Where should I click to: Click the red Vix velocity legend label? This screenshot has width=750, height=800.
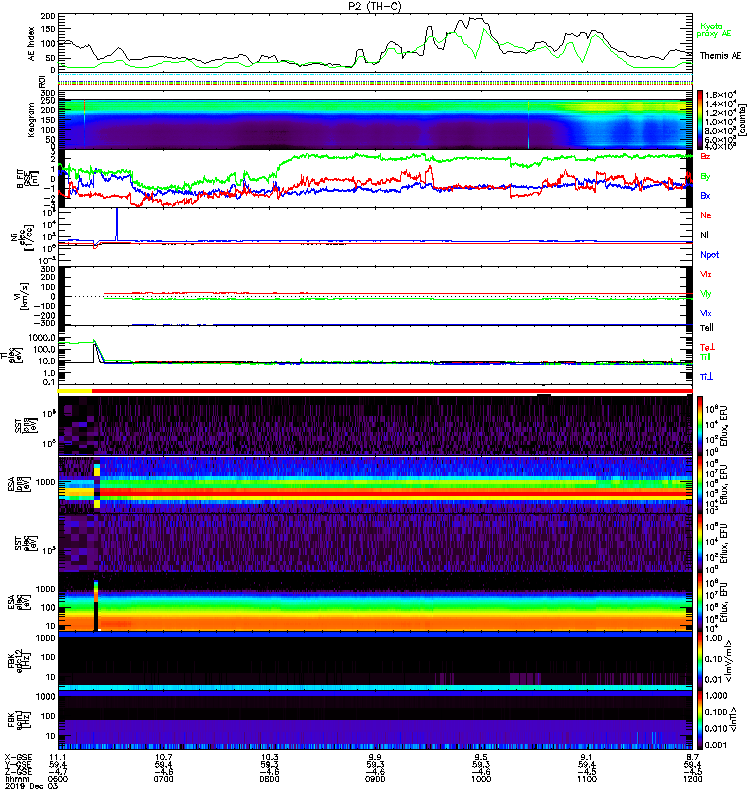point(706,274)
